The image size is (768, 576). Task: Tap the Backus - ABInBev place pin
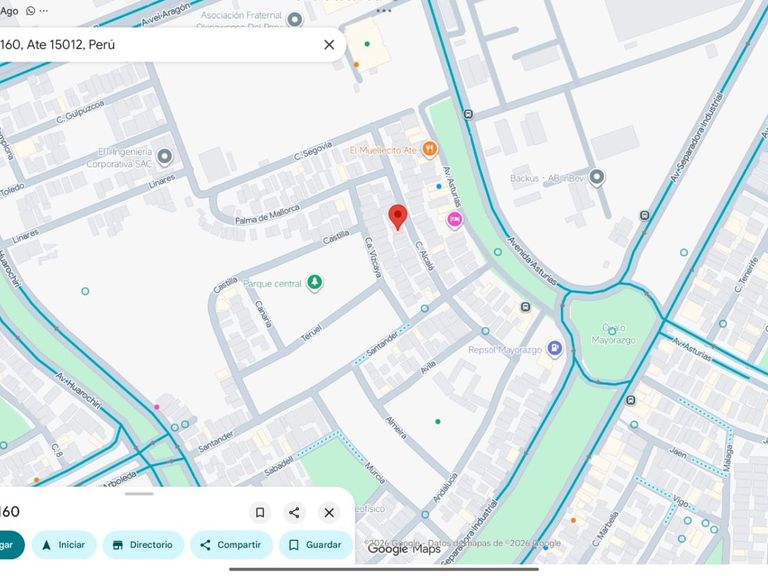click(596, 177)
